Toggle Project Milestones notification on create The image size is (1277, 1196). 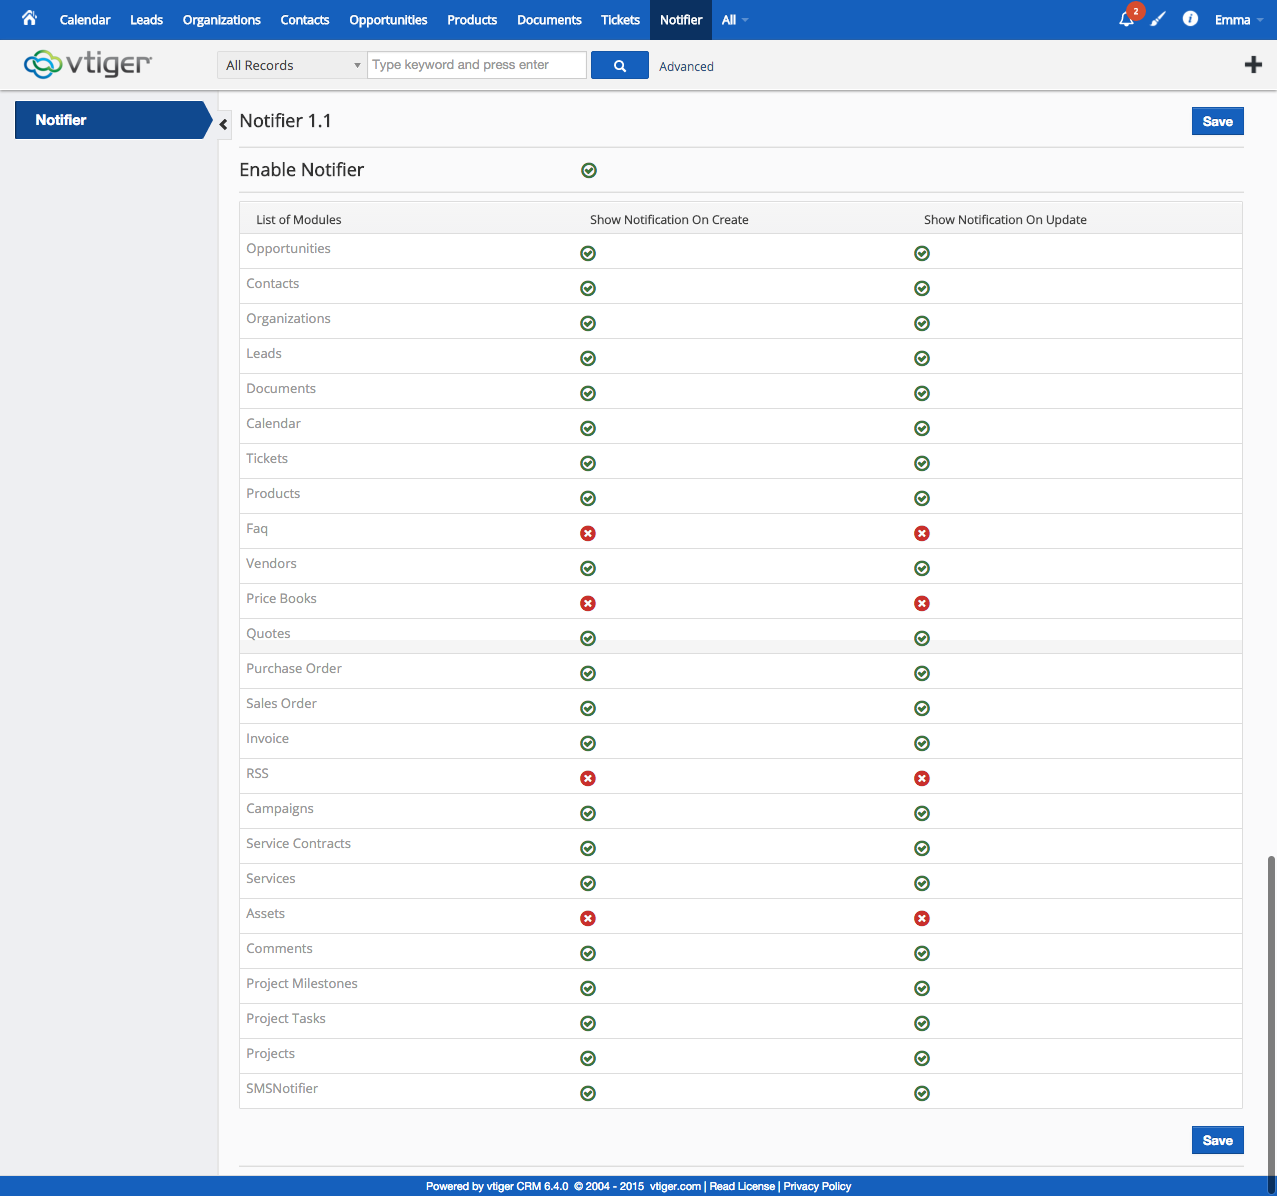click(x=588, y=989)
